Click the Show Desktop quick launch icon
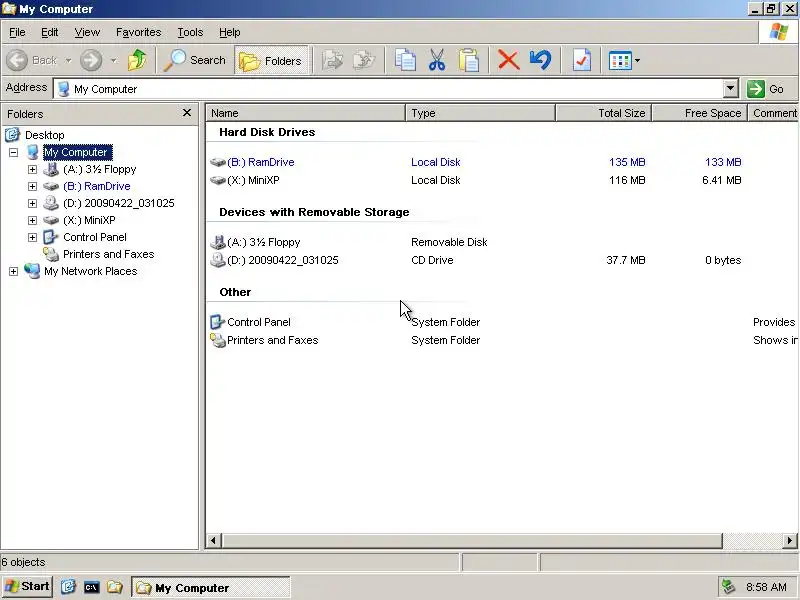This screenshot has height=600, width=800. (68, 587)
